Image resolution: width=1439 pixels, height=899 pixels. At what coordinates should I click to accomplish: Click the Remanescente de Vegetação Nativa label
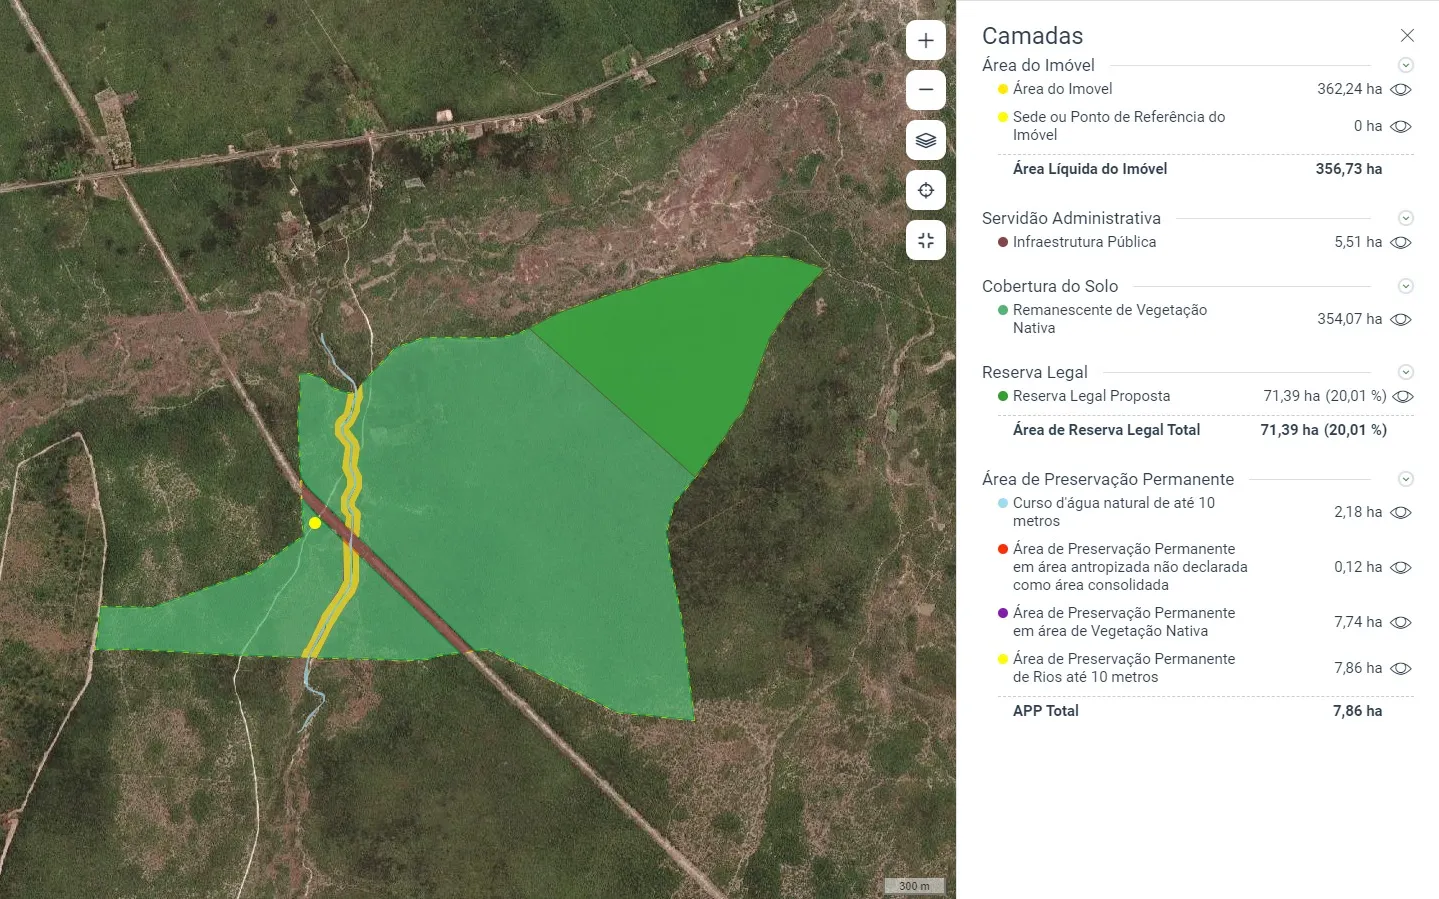pos(1110,319)
